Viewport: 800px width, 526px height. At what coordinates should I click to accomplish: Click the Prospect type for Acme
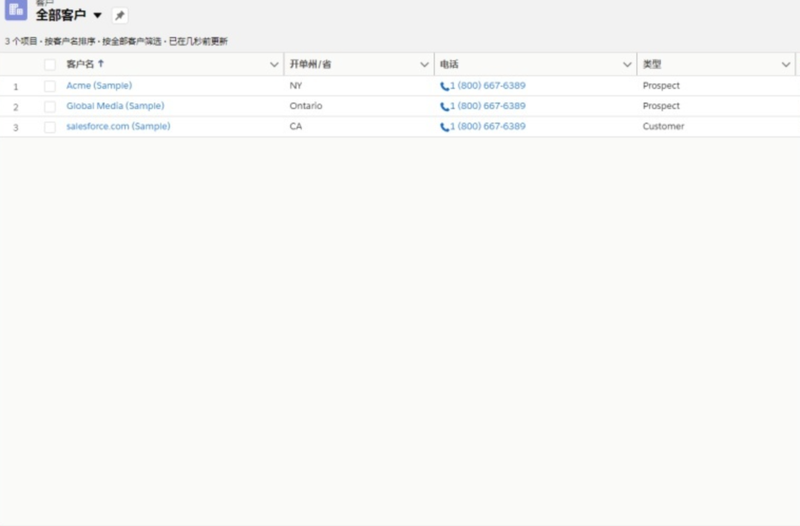(x=661, y=85)
